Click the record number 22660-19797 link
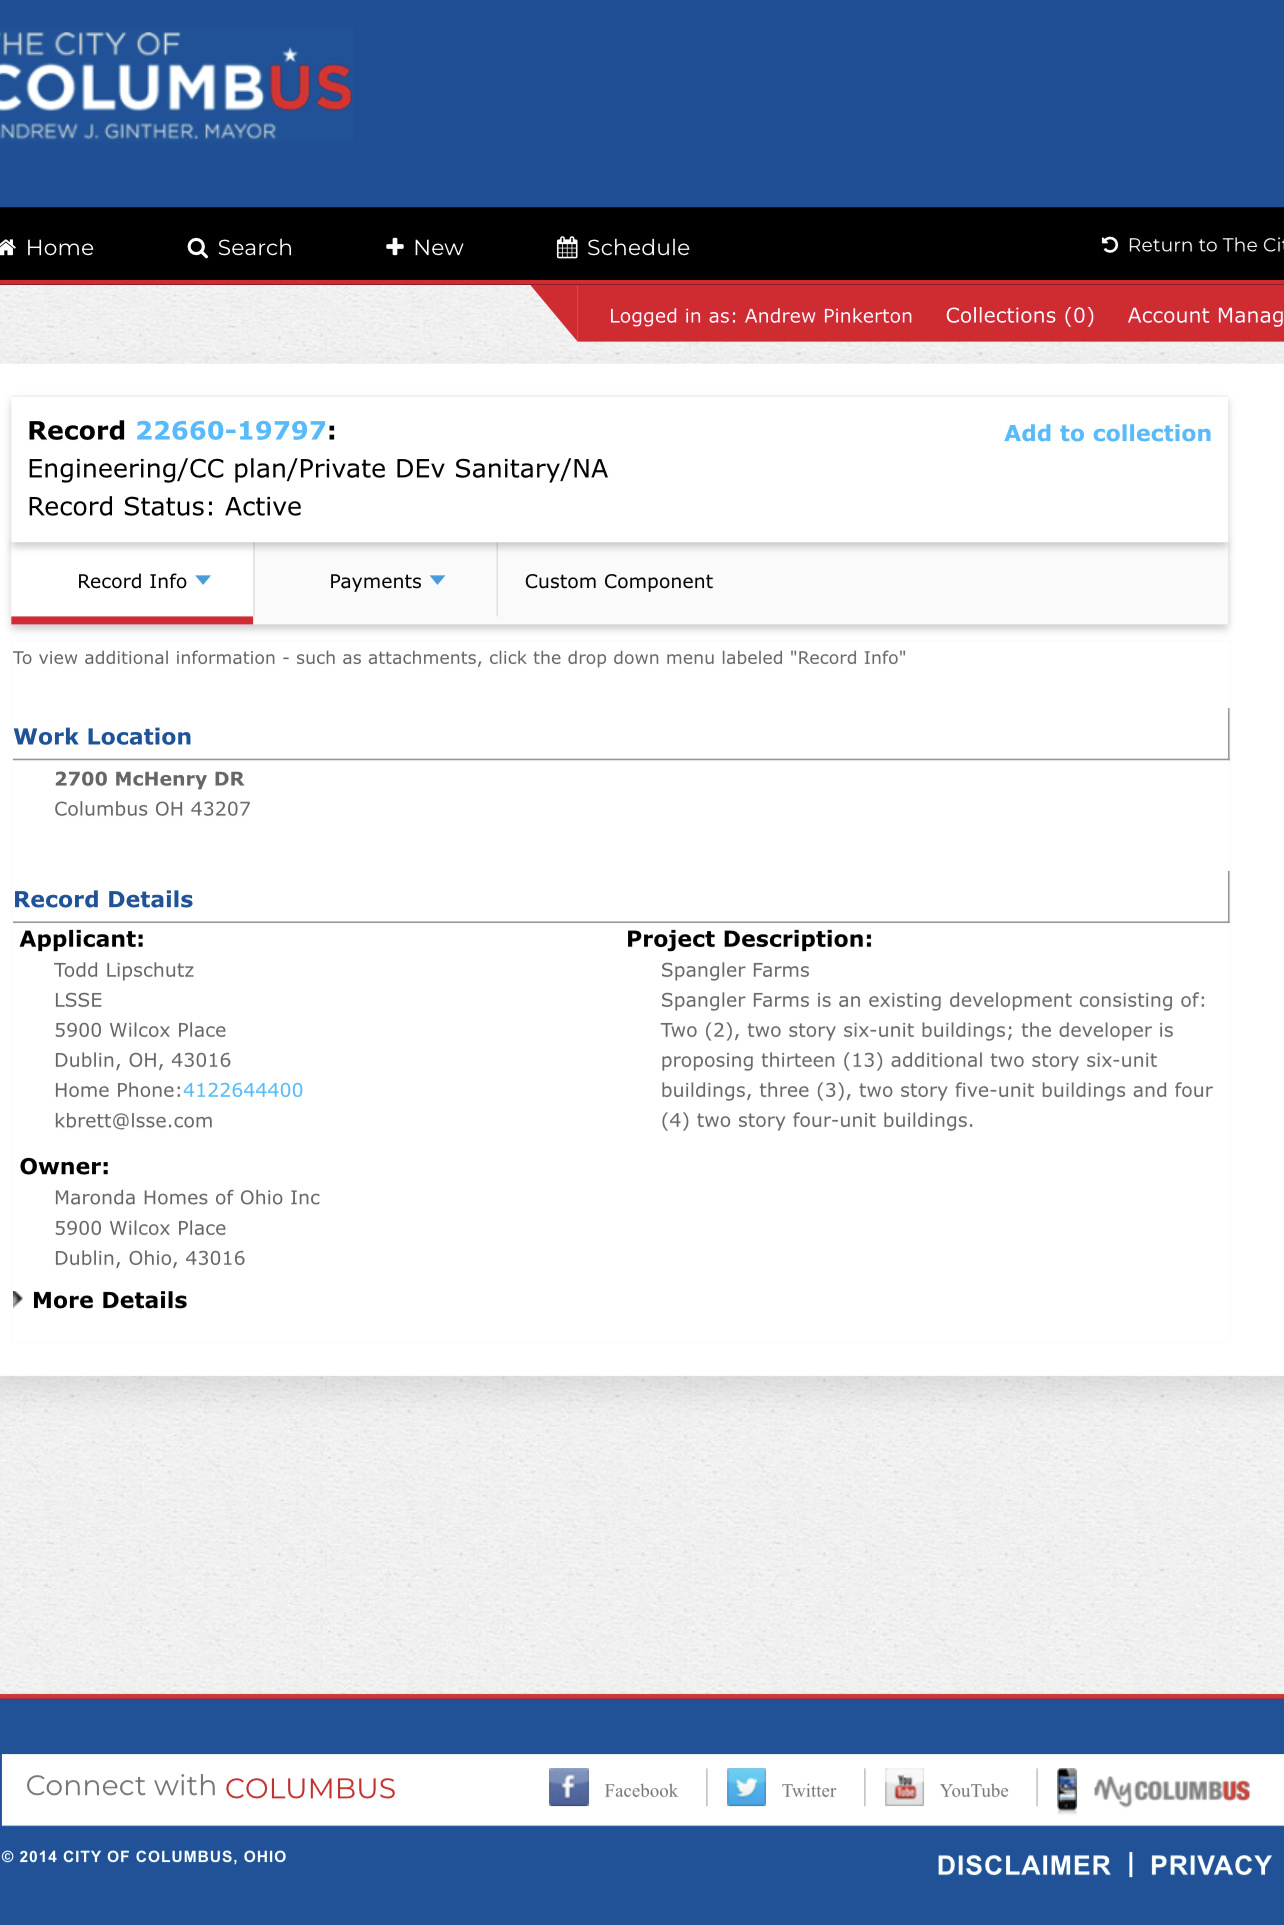The width and height of the screenshot is (1284, 1925). pyautogui.click(x=231, y=430)
